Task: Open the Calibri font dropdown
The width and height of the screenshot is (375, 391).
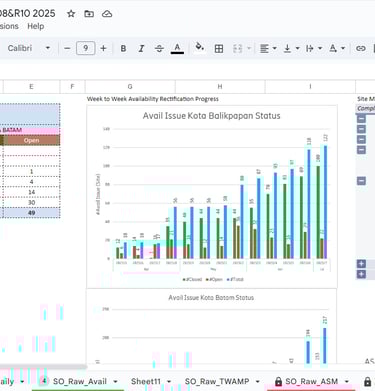Action: (29, 48)
